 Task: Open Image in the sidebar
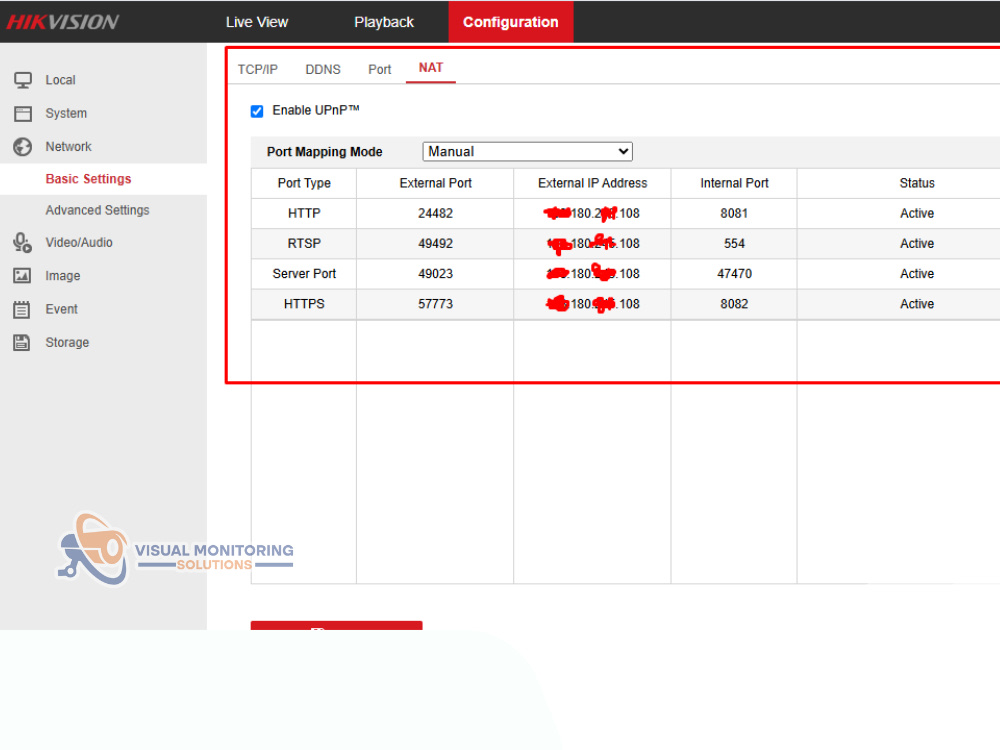62,276
